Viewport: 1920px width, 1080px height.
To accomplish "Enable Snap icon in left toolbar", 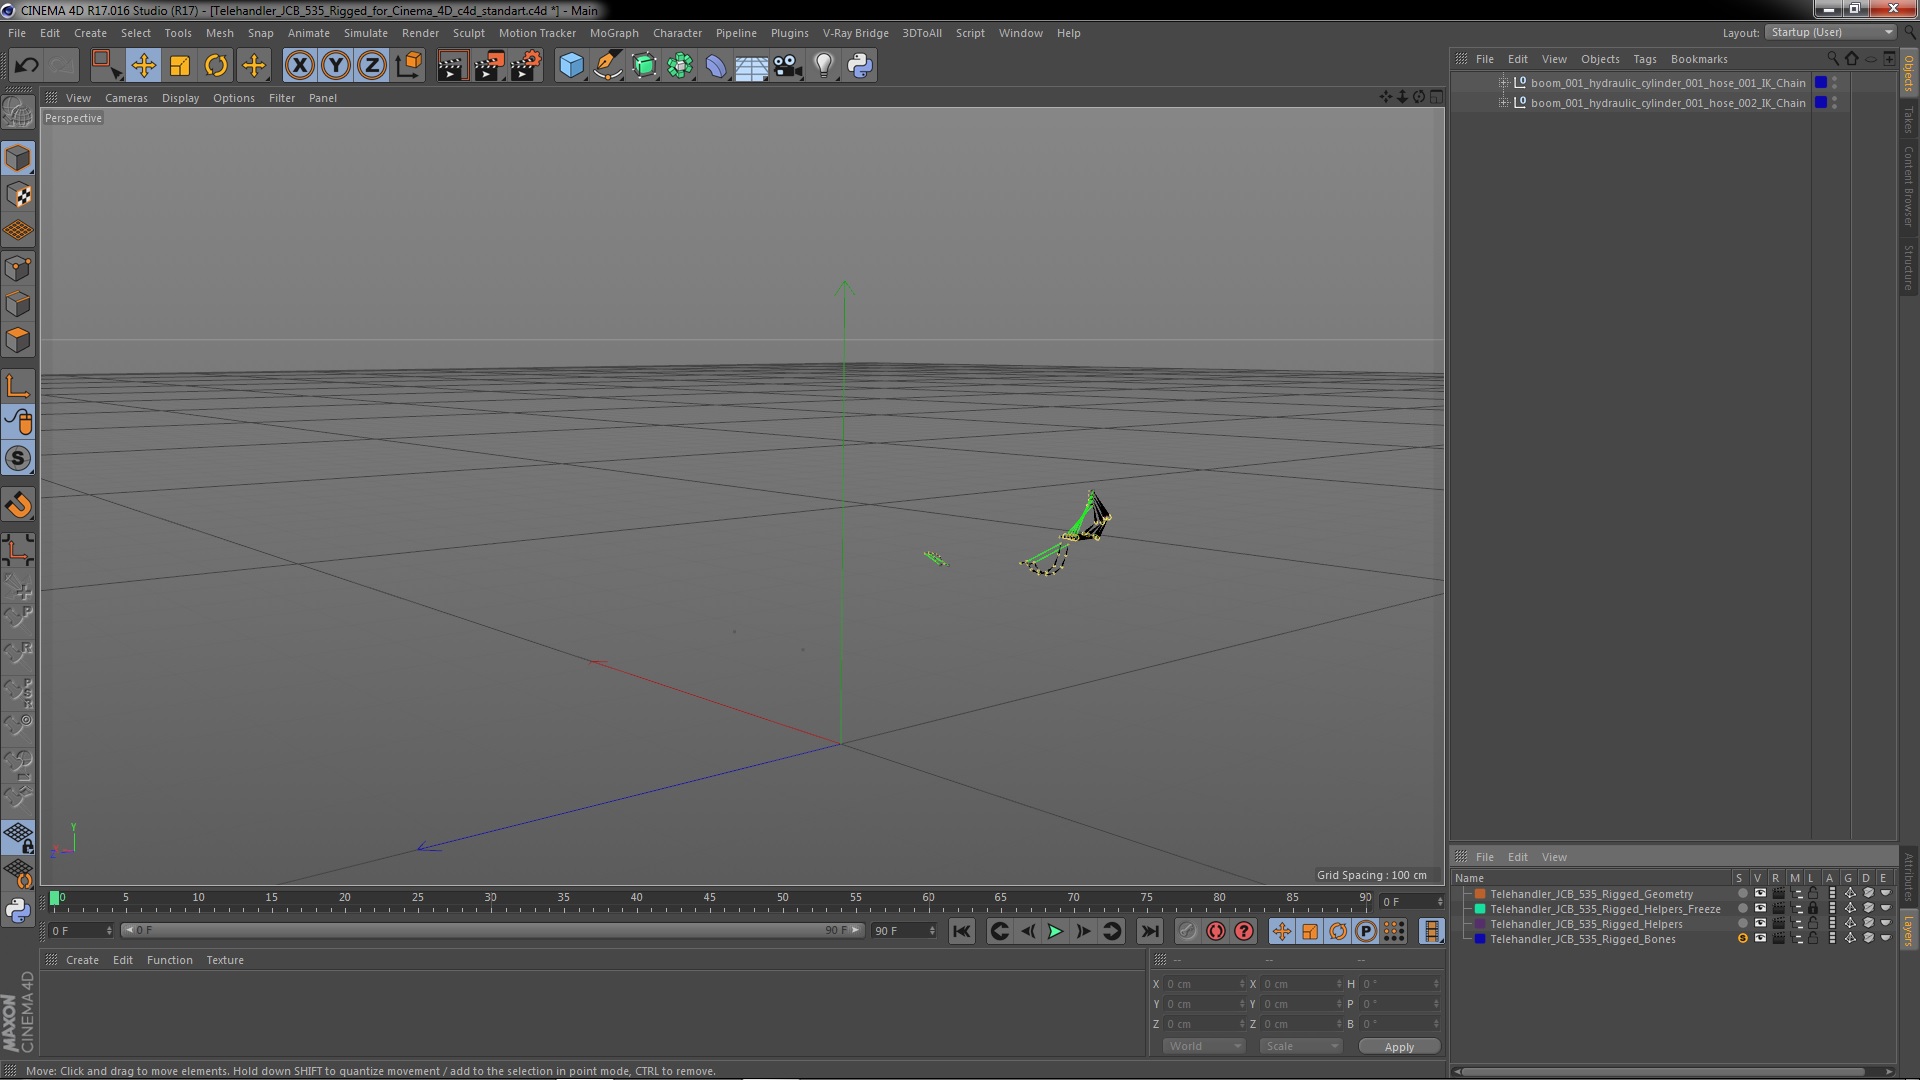I will pos(18,459).
